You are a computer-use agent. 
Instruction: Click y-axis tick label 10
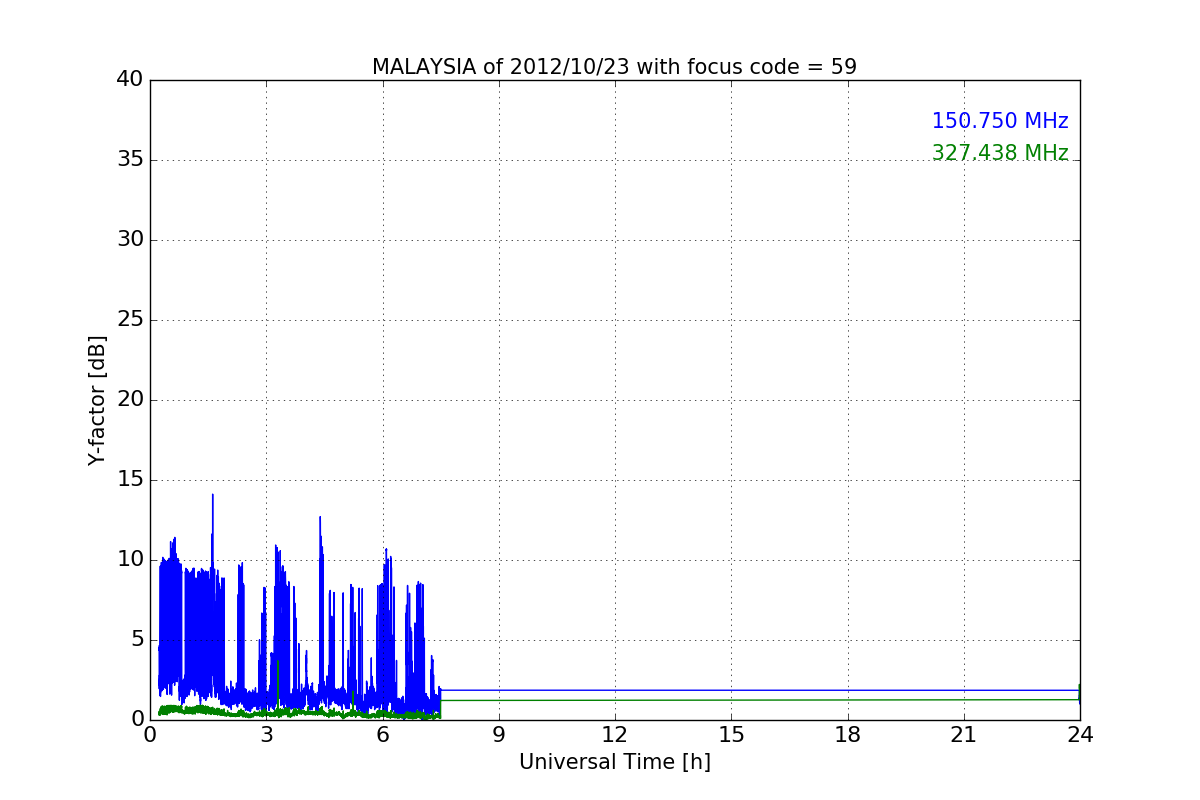tap(130, 560)
